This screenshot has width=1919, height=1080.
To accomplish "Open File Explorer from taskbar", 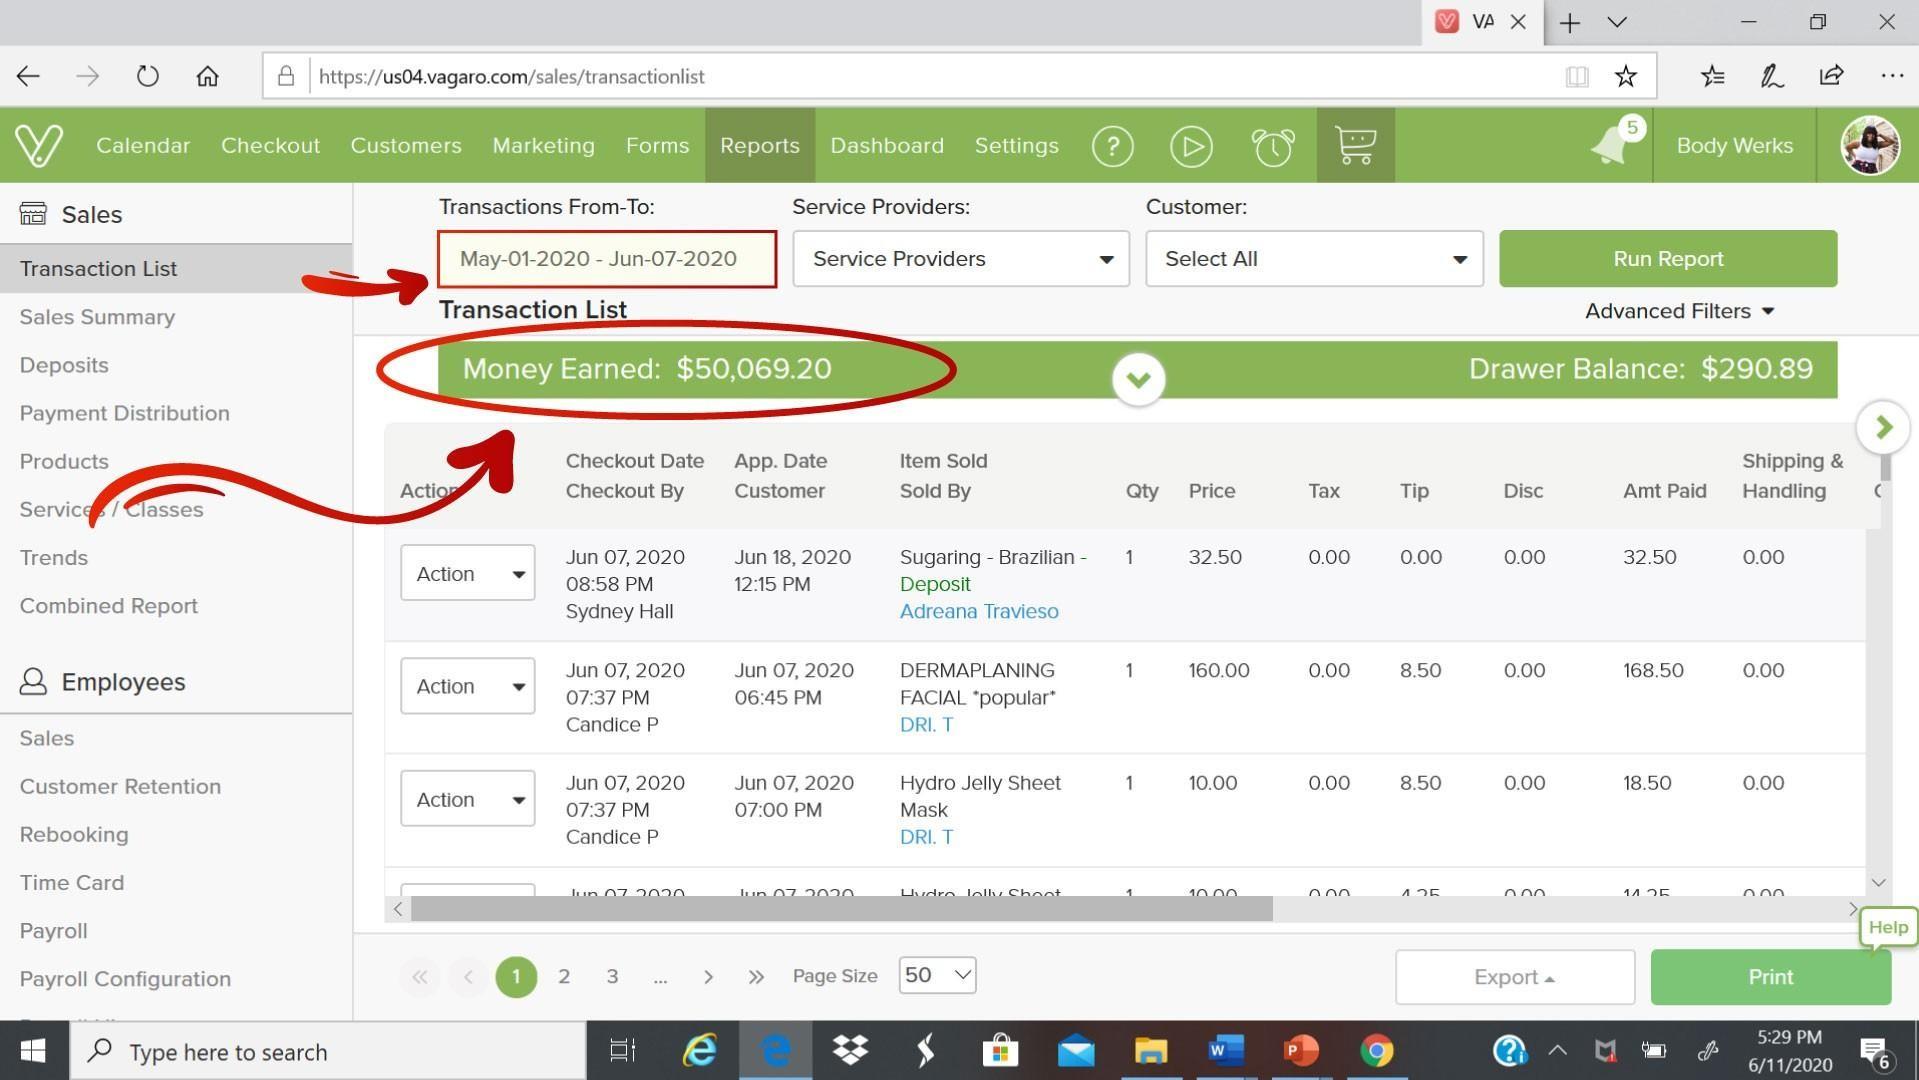I will tap(1151, 1051).
